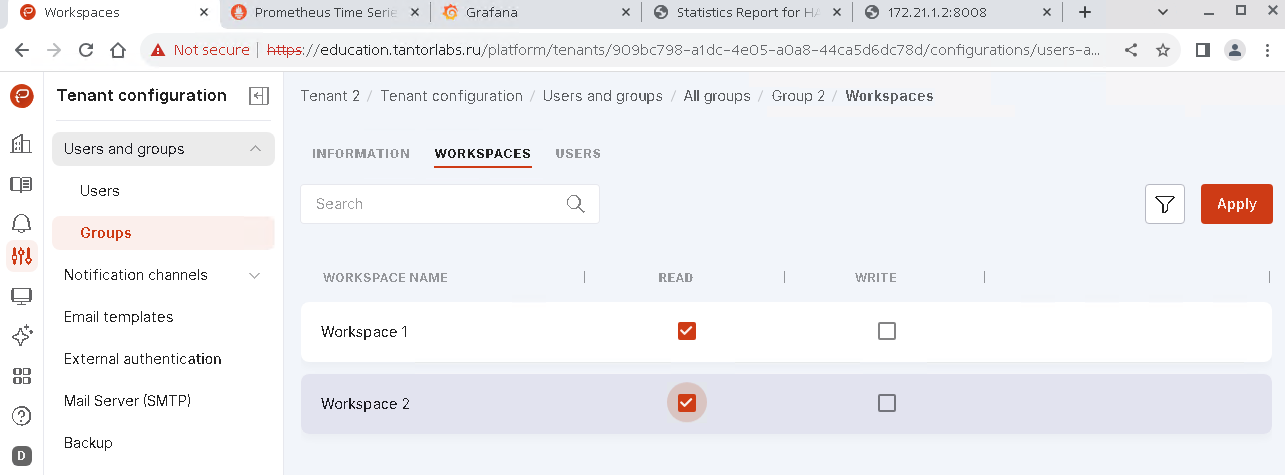Click into the workspace Search field
Image resolution: width=1285 pixels, height=475 pixels.
point(435,204)
